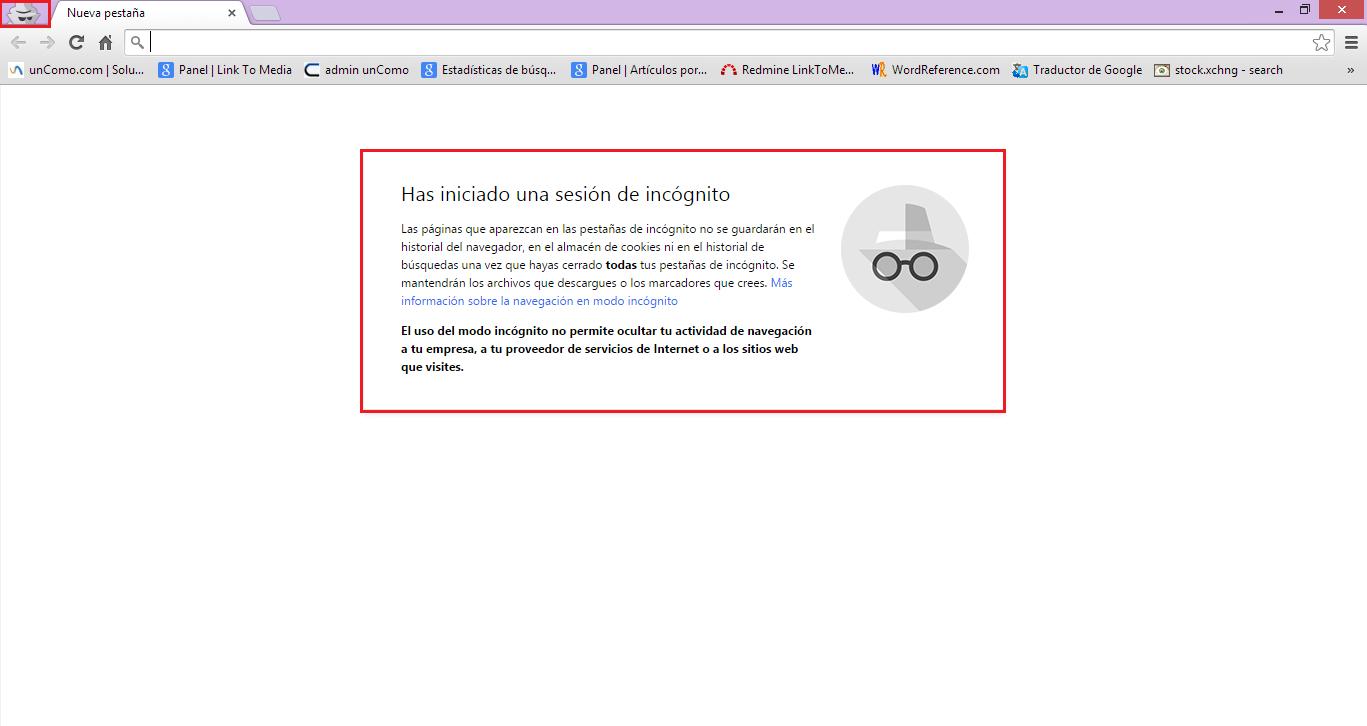
Task: Open the Panel | Link To Media bookmark
Action: click(x=226, y=70)
